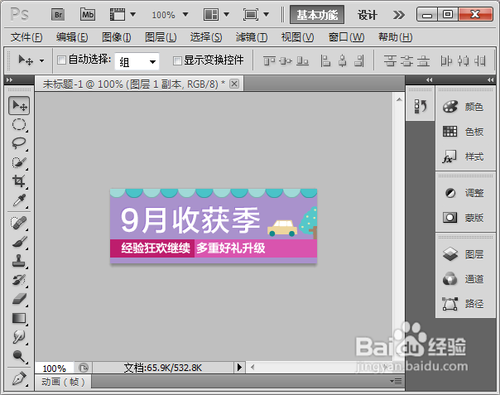
Task: Select the Brush tool
Action: tap(19, 242)
